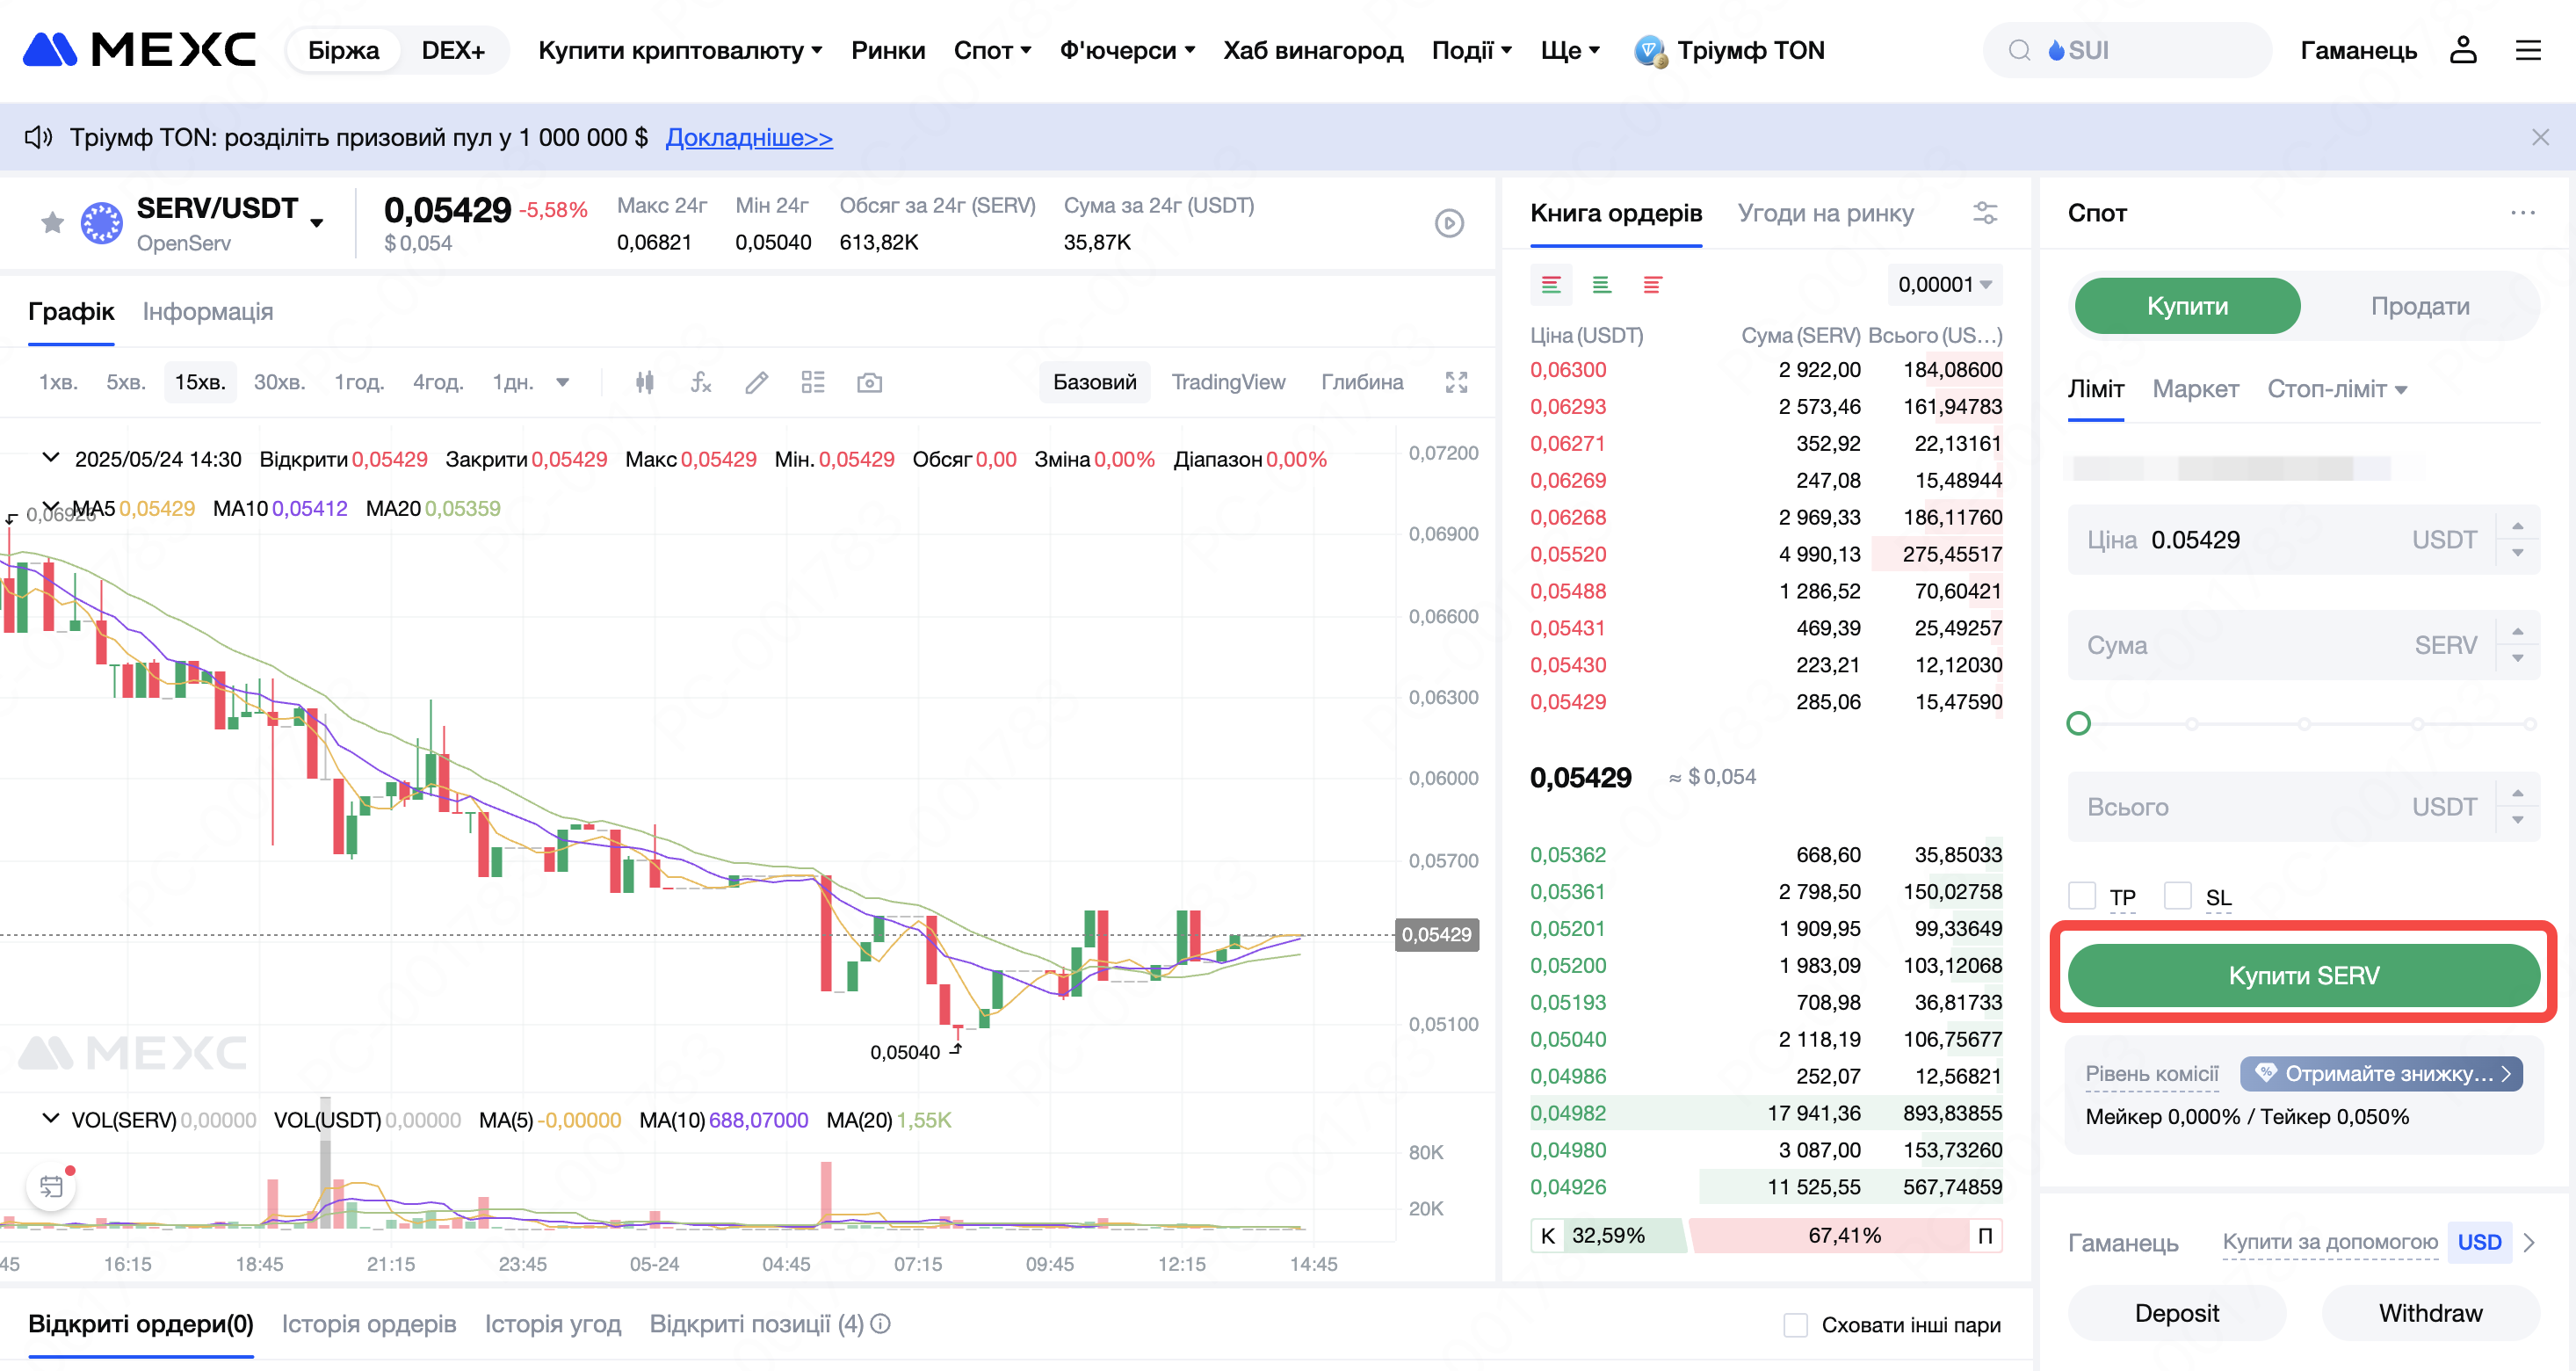Expand chart to fullscreen
2576x1371 pixels.
pyautogui.click(x=1456, y=382)
